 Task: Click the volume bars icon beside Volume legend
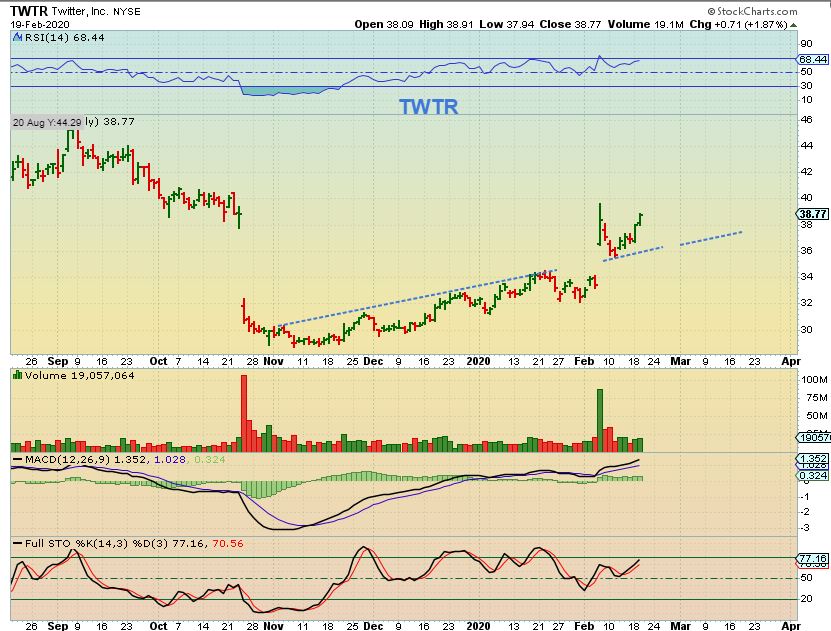[17, 375]
